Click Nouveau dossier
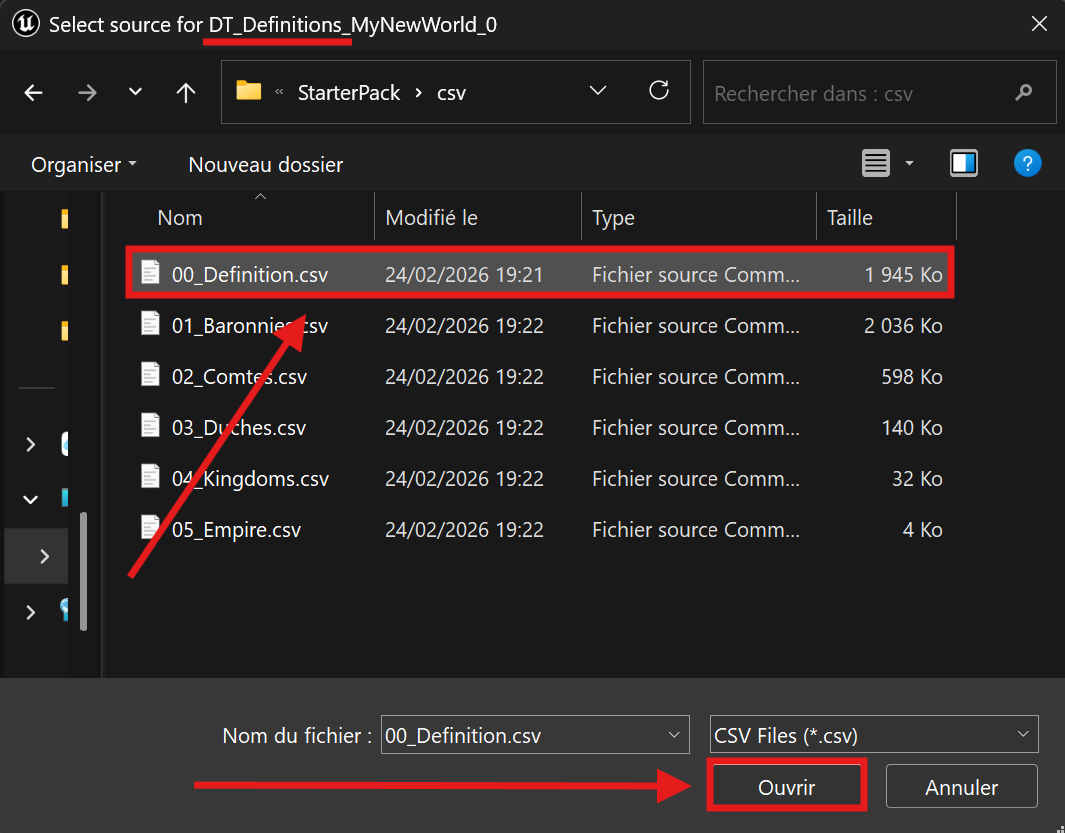This screenshot has width=1065, height=833. [266, 164]
